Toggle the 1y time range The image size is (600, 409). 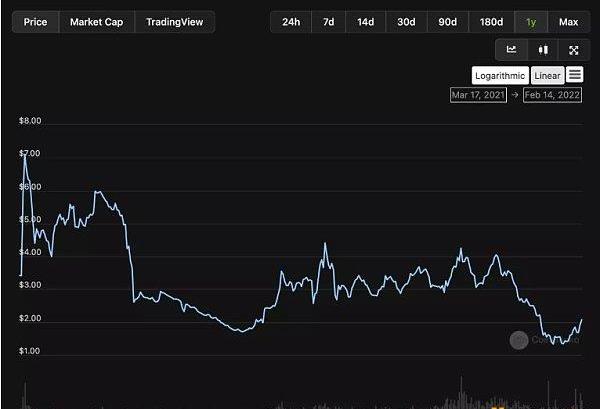[531, 22]
